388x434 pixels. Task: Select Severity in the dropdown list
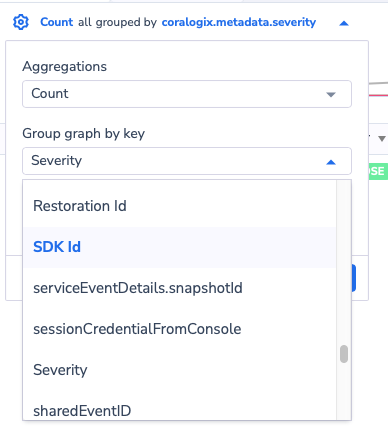point(180,370)
